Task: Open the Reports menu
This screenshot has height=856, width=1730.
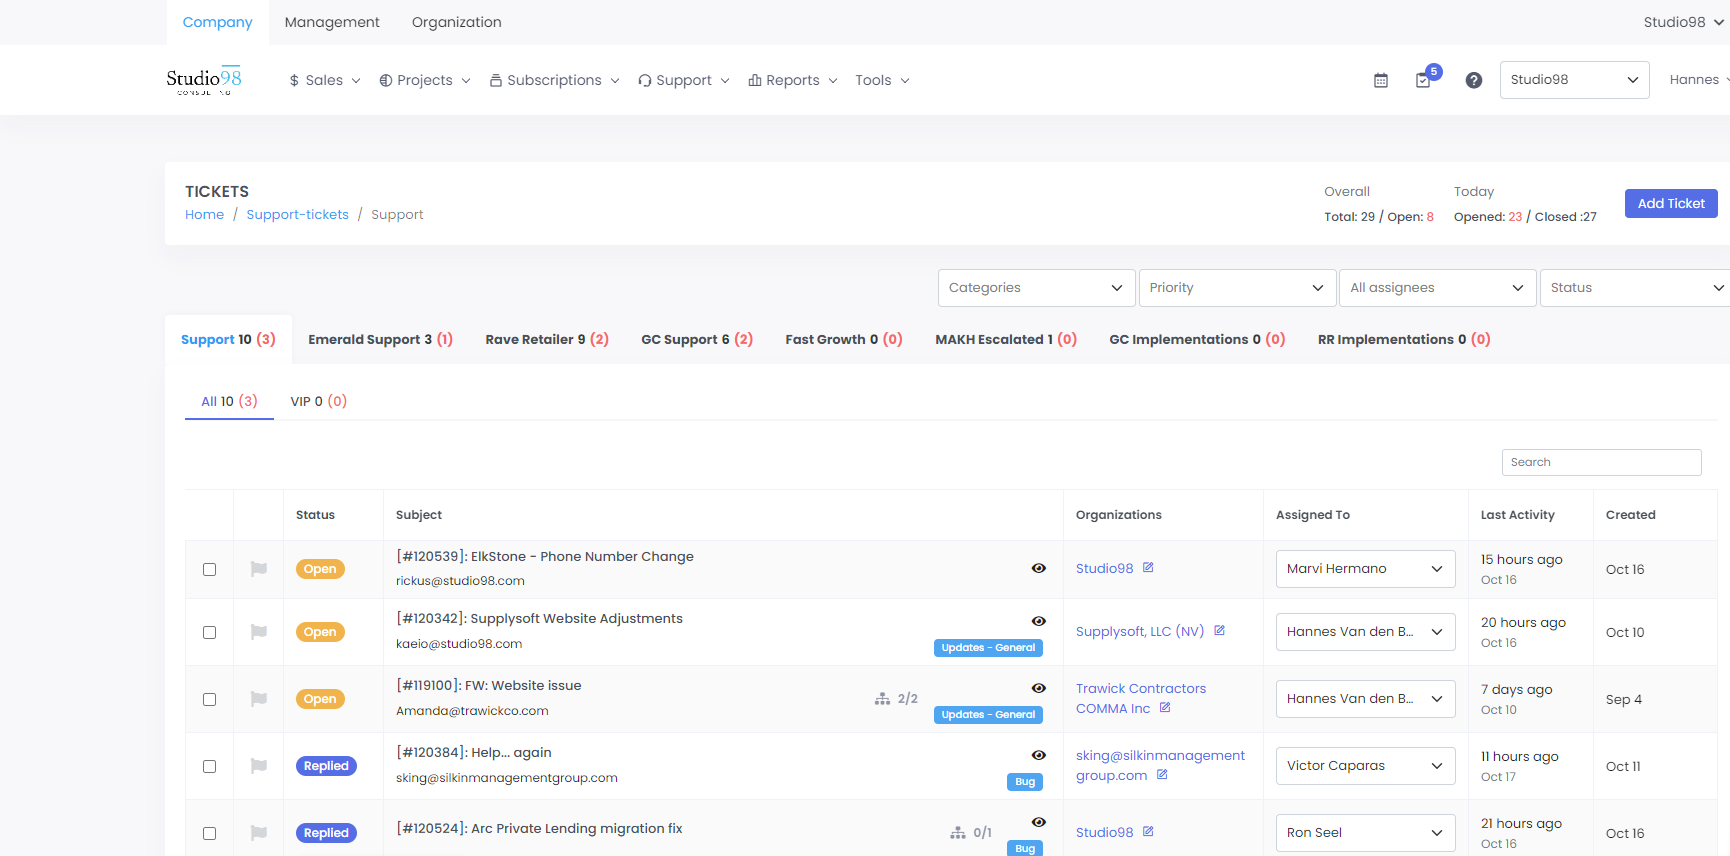Action: [792, 80]
